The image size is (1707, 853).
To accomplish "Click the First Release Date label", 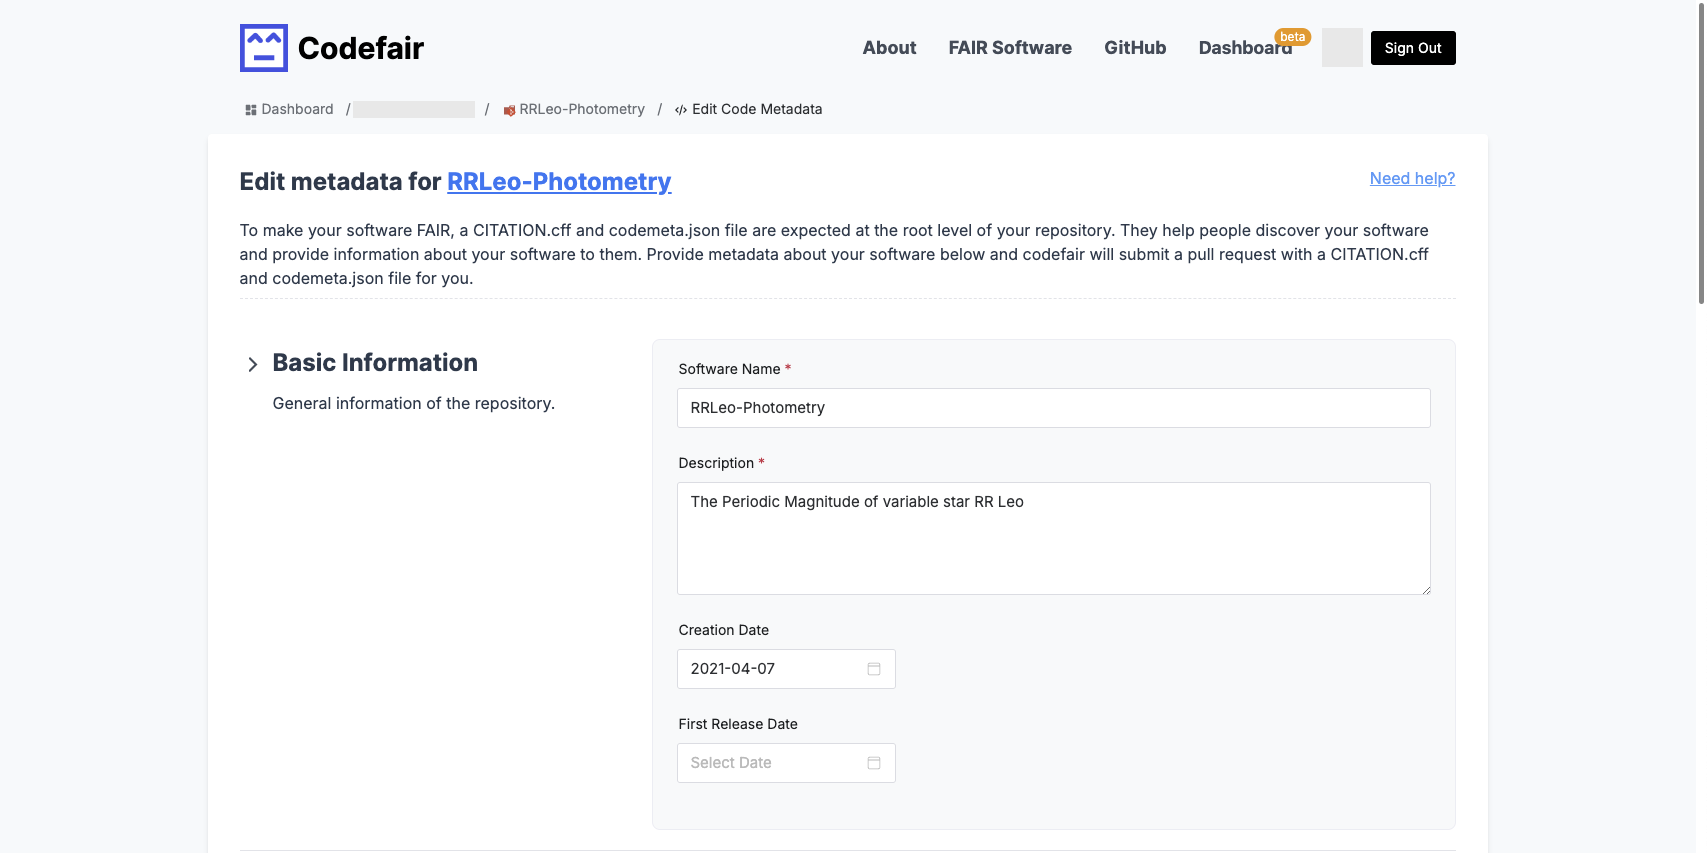I will tap(738, 724).
